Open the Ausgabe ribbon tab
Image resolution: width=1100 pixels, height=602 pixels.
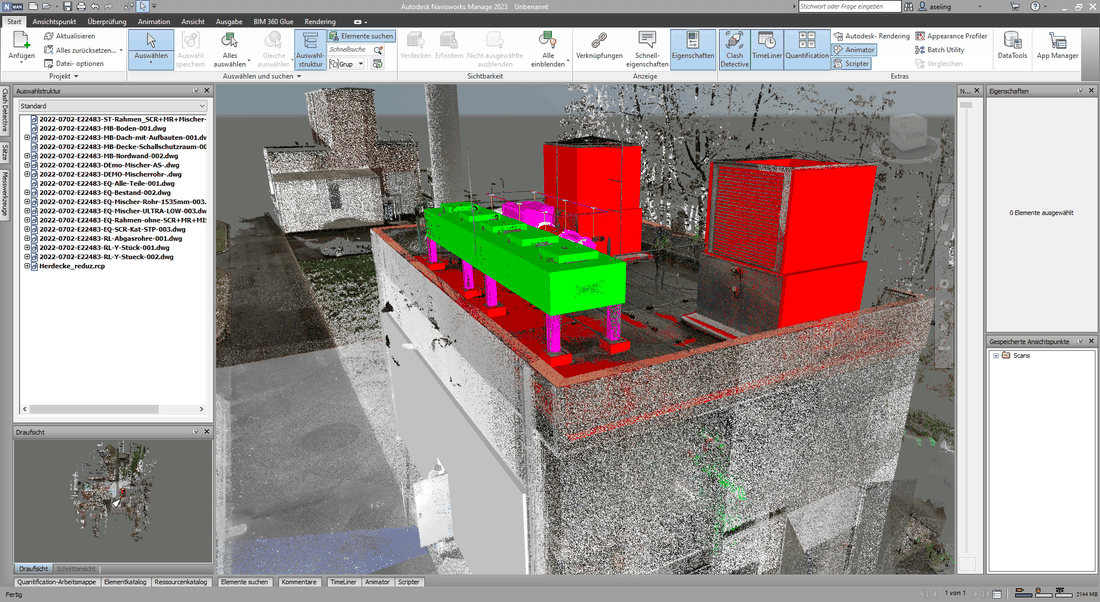tap(229, 22)
